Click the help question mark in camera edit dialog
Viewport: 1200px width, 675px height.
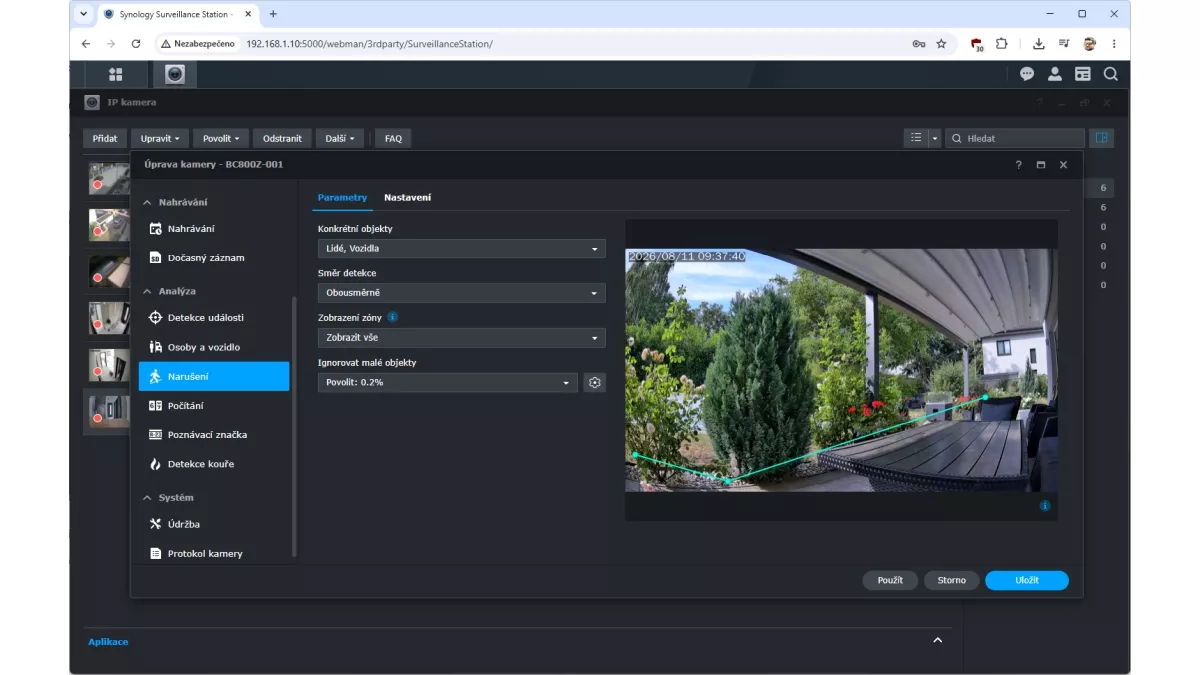tap(1019, 165)
